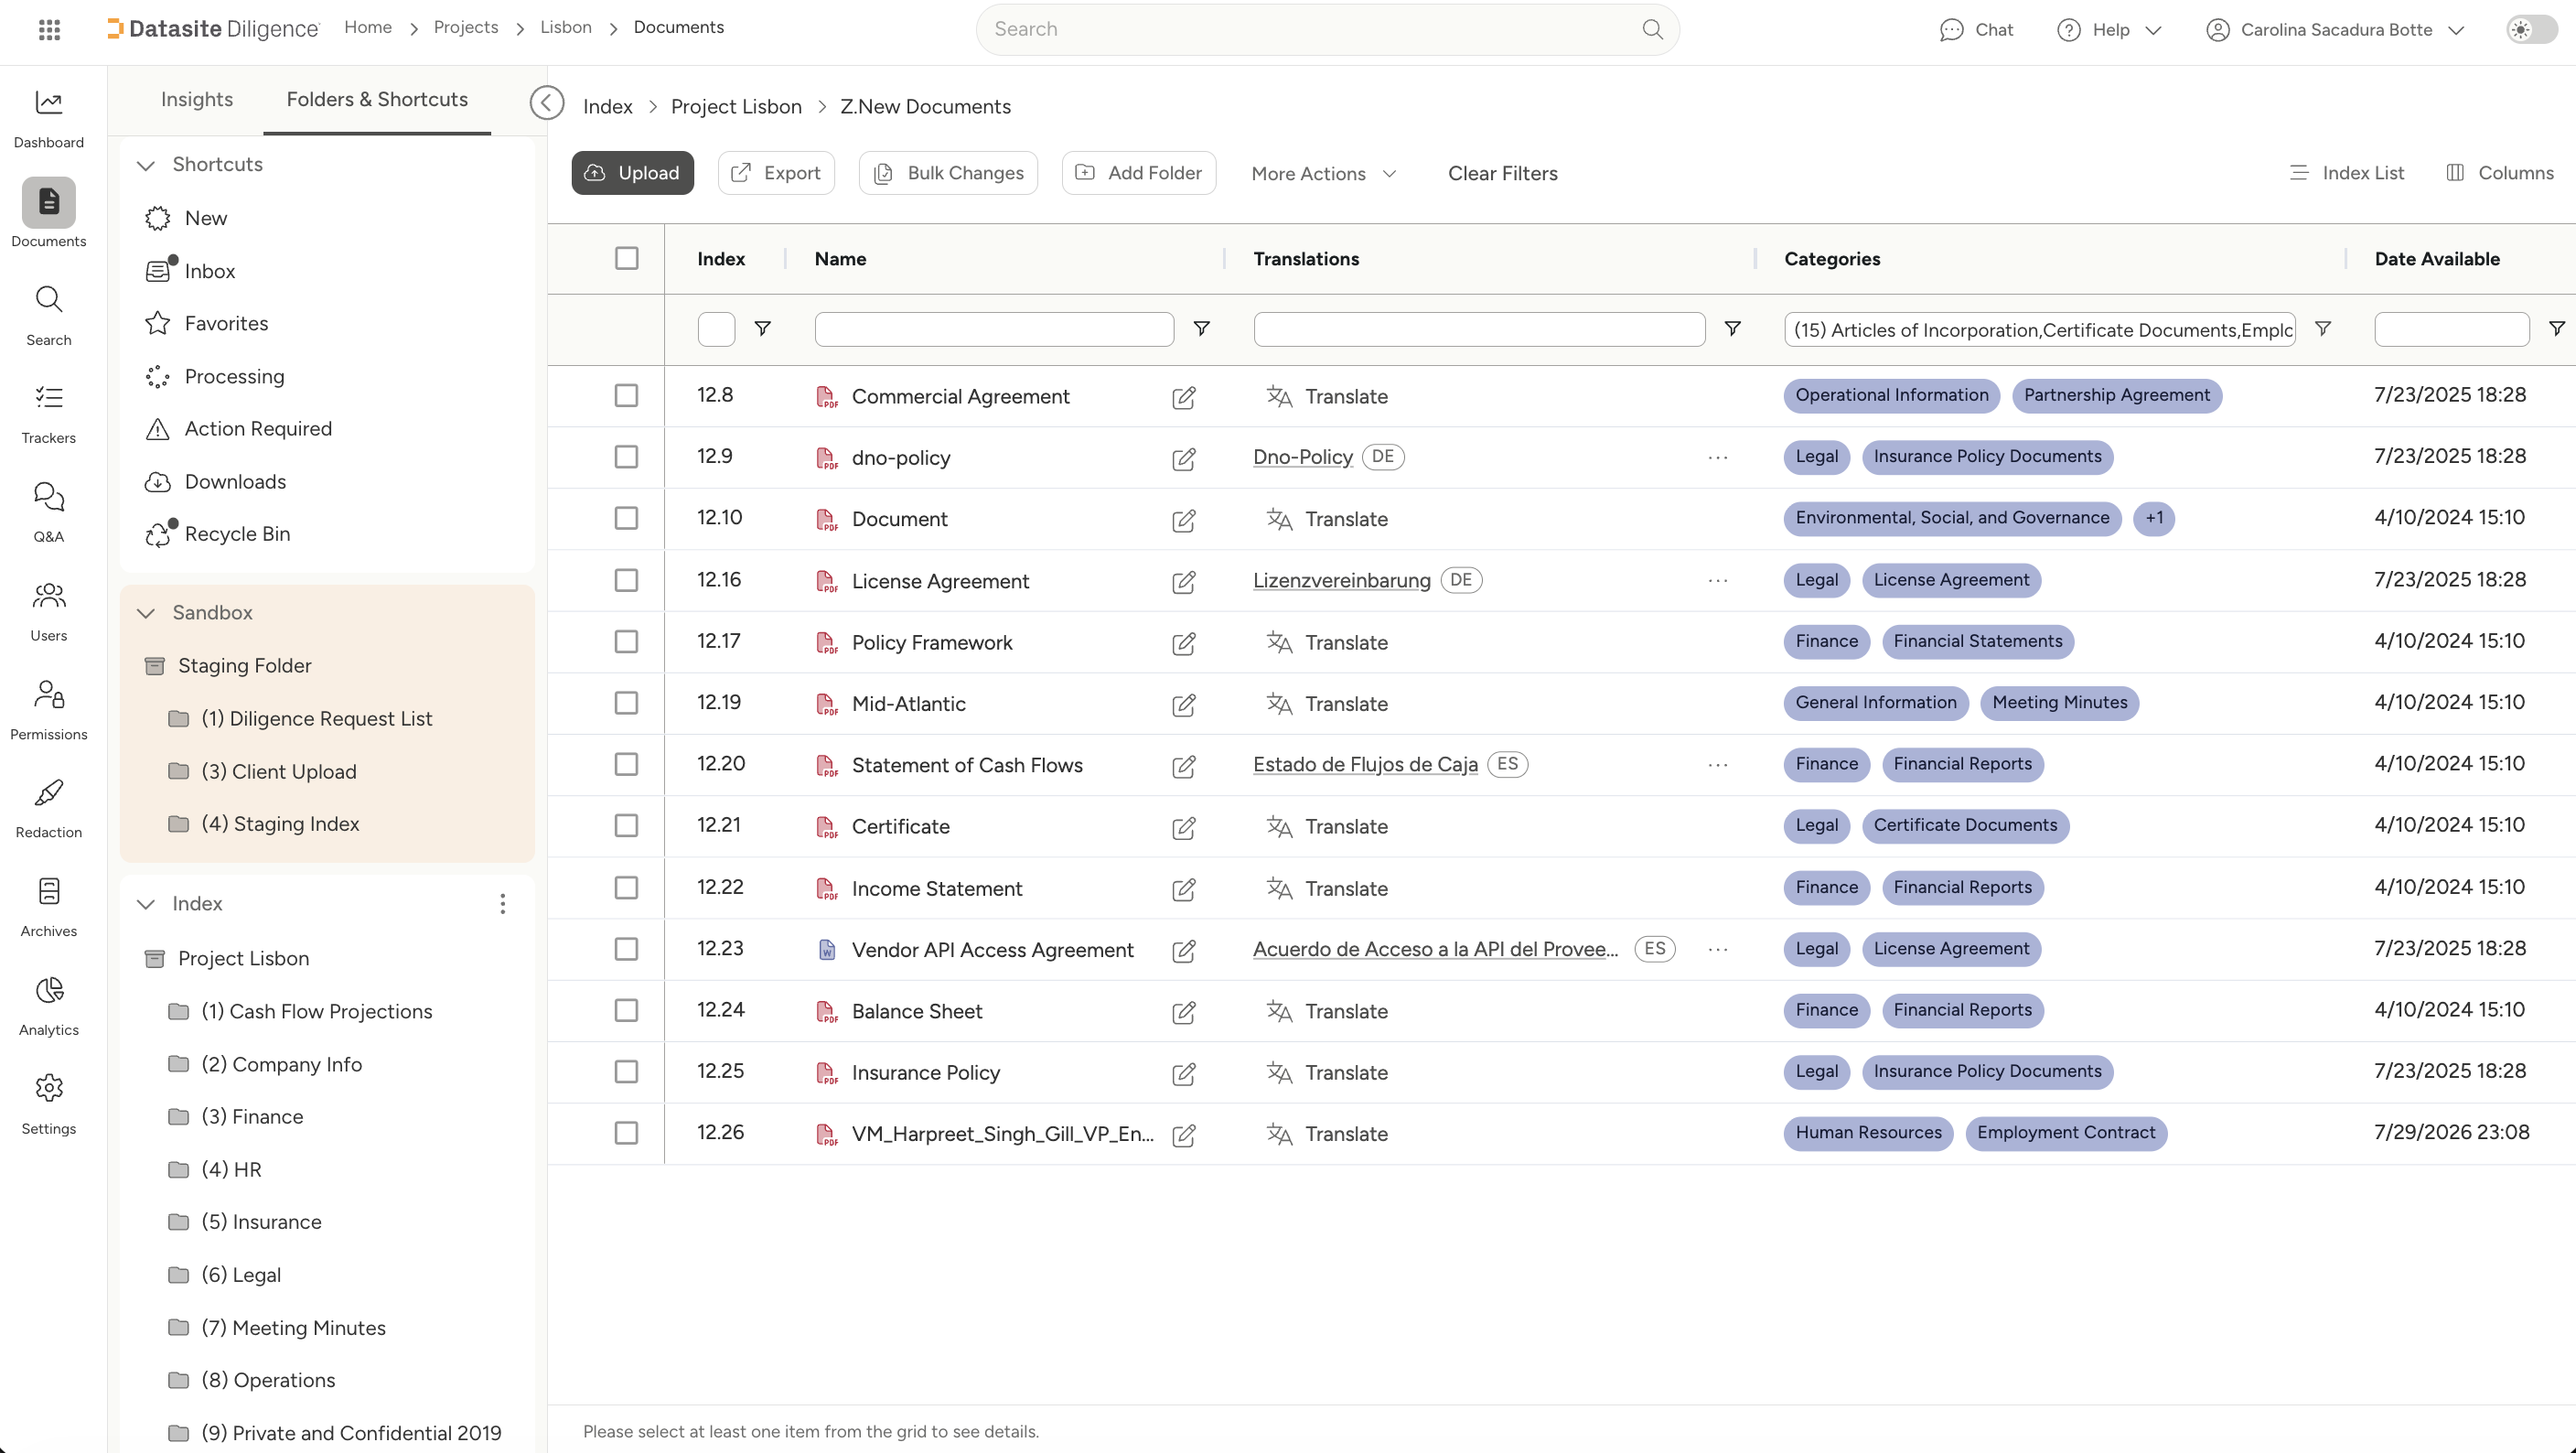
Task: Collapse the Index section chevron
Action: pyautogui.click(x=146, y=904)
